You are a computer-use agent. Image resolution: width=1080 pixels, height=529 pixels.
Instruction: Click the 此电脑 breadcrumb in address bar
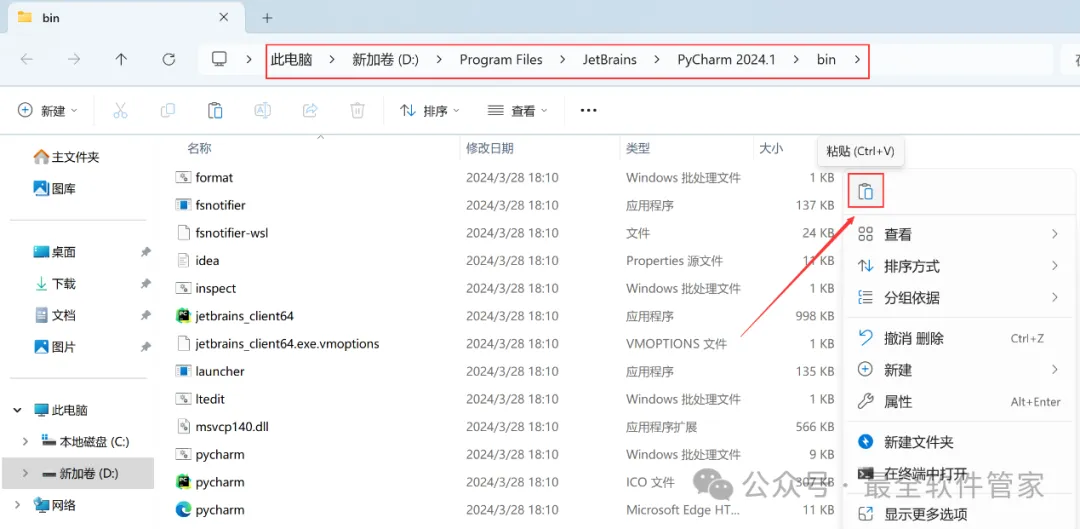pyautogui.click(x=291, y=59)
